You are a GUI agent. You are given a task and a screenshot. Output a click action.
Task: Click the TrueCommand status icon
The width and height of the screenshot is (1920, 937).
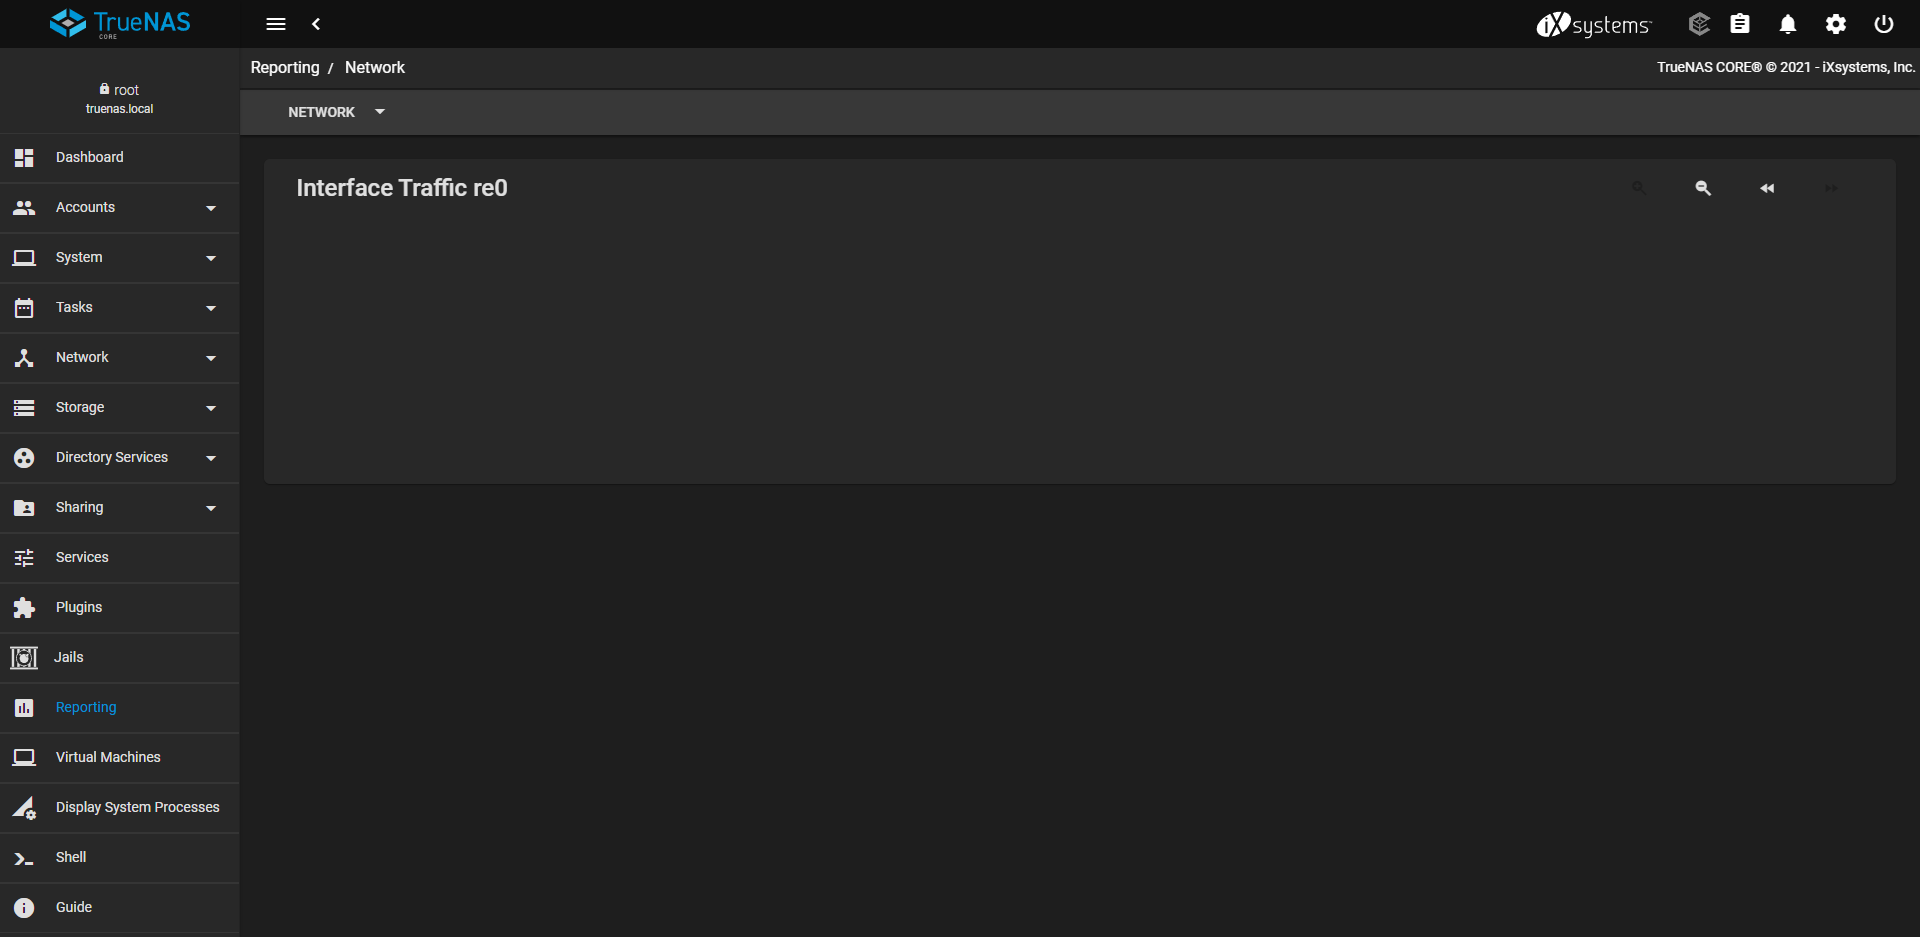[1699, 24]
